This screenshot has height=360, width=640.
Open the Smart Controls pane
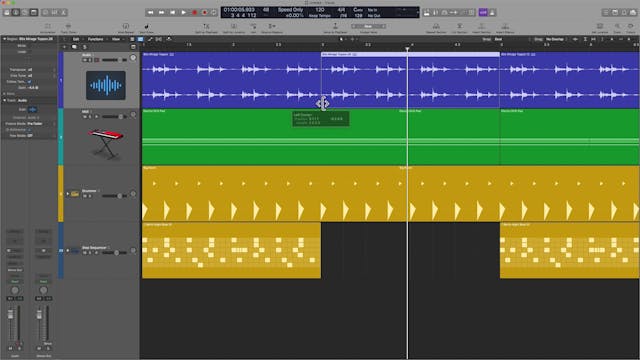(x=46, y=13)
